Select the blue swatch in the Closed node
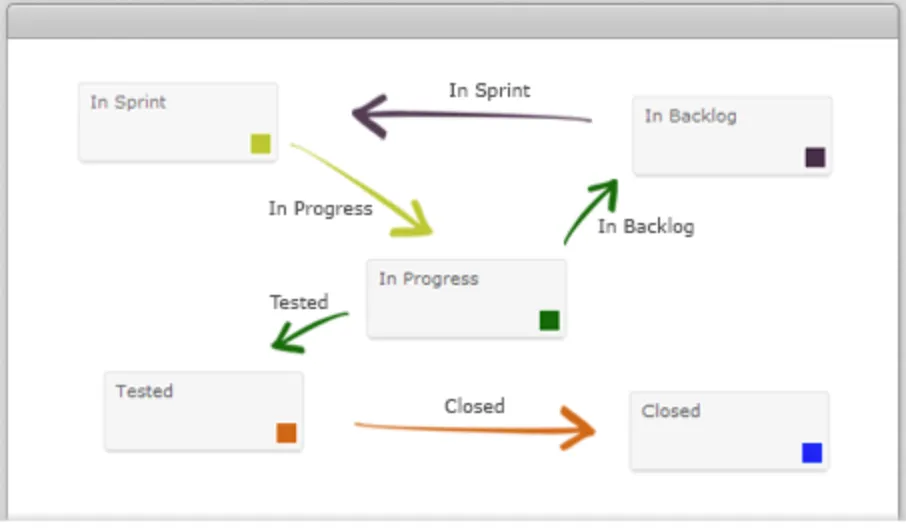Viewport: 906px width, 528px height. [x=812, y=453]
